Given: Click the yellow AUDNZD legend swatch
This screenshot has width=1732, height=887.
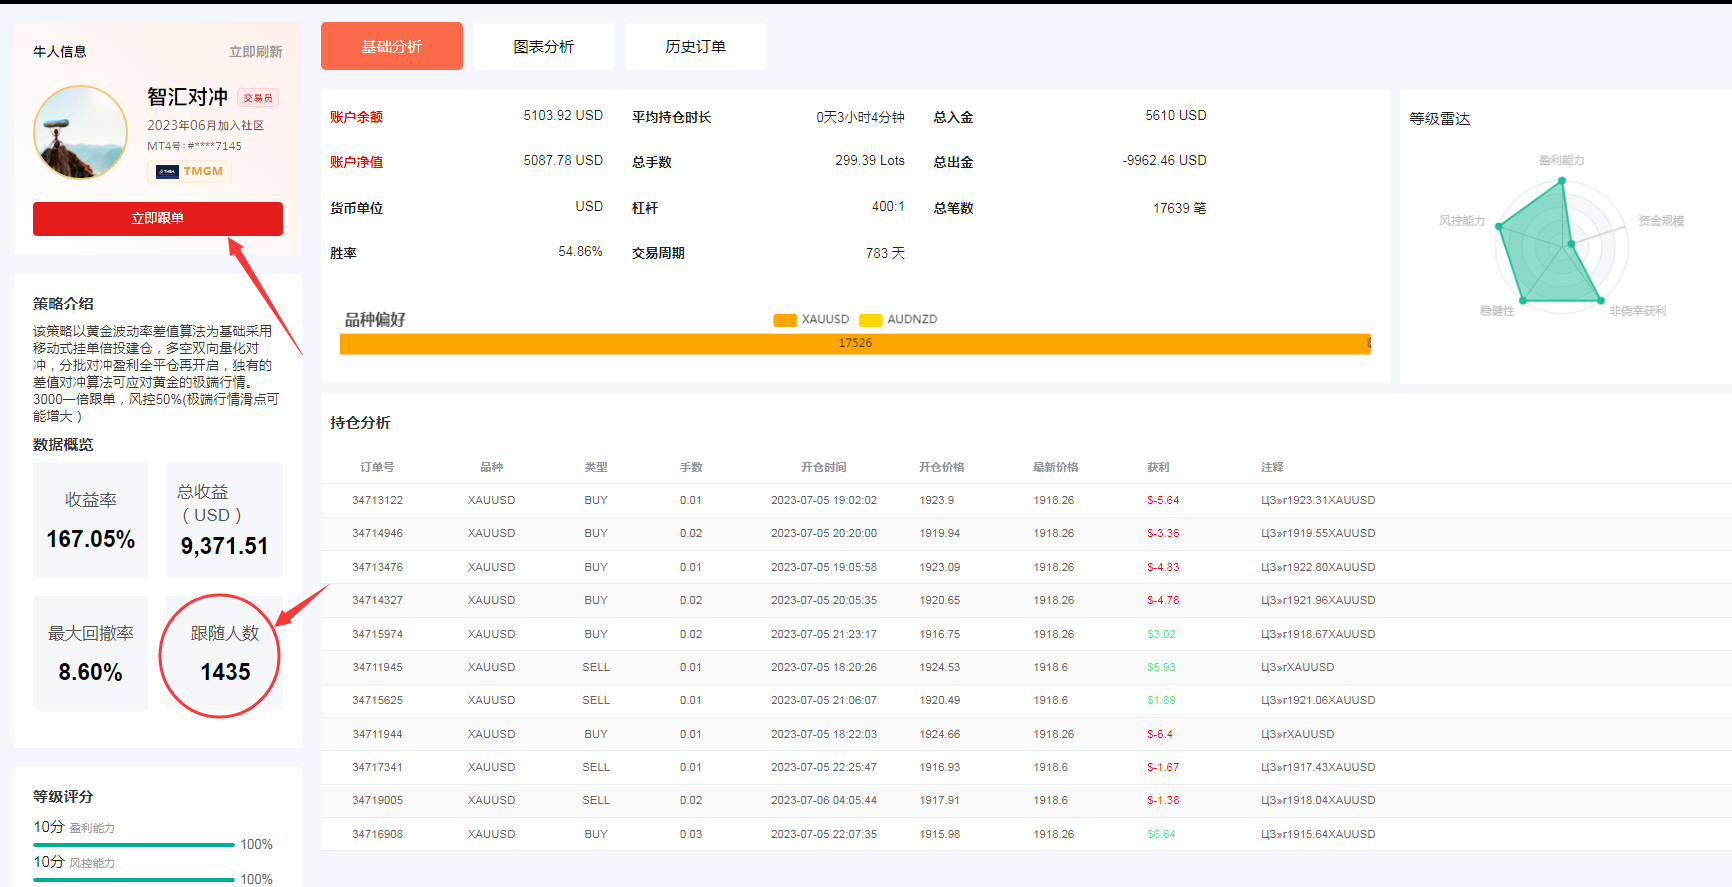Looking at the screenshot, I should pos(871,320).
